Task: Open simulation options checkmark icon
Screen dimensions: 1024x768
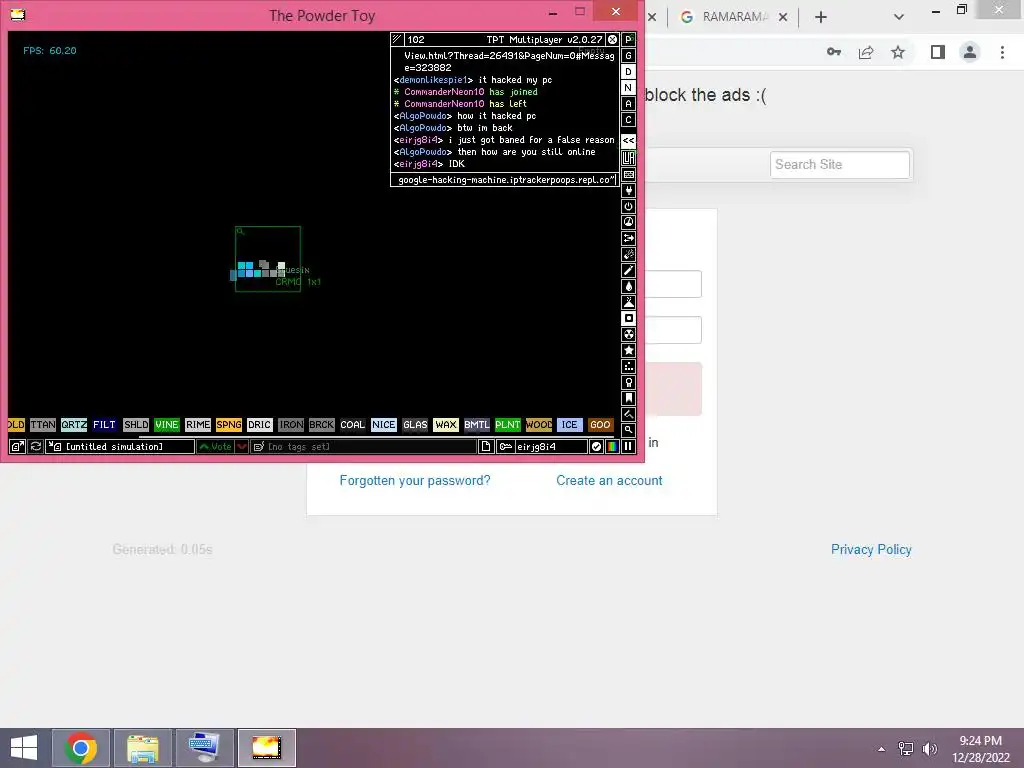Action: point(596,447)
